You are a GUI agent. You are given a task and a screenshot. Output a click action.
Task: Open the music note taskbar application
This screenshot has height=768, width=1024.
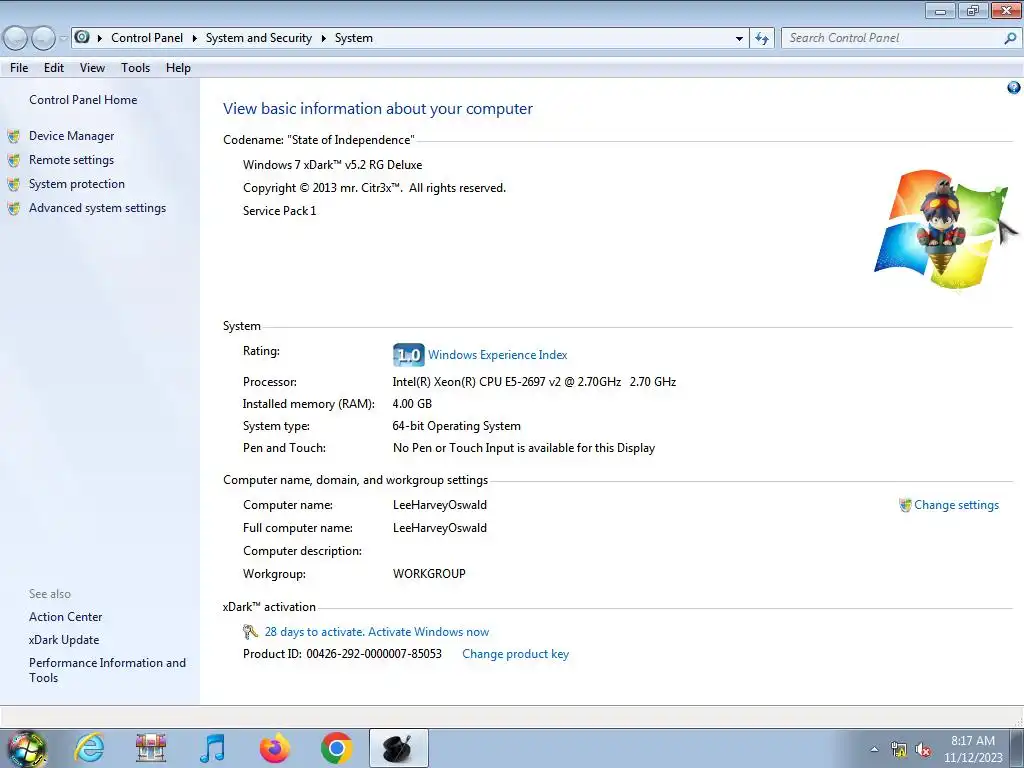[x=213, y=748]
